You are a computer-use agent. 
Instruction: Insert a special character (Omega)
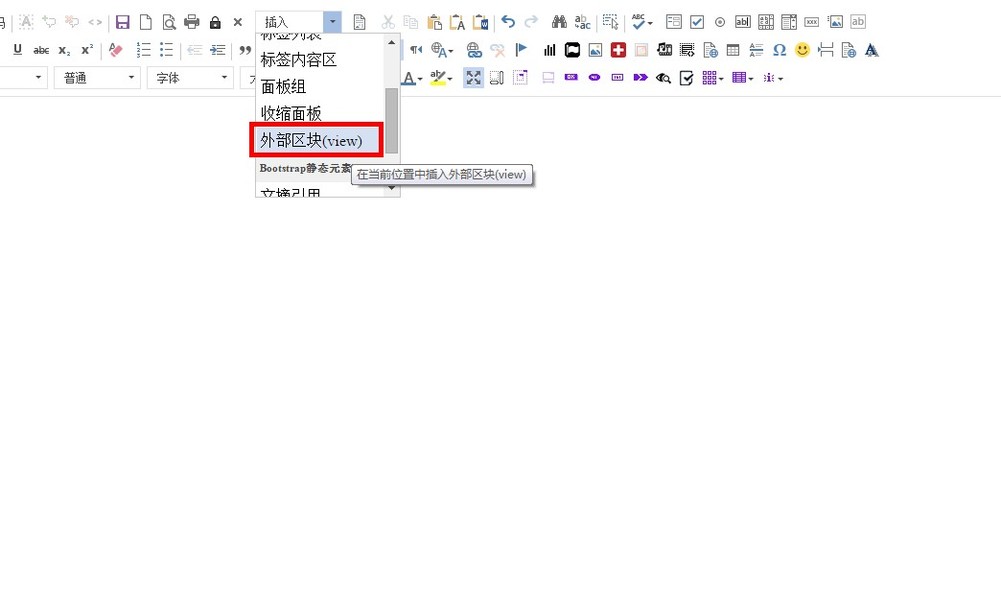click(x=779, y=50)
